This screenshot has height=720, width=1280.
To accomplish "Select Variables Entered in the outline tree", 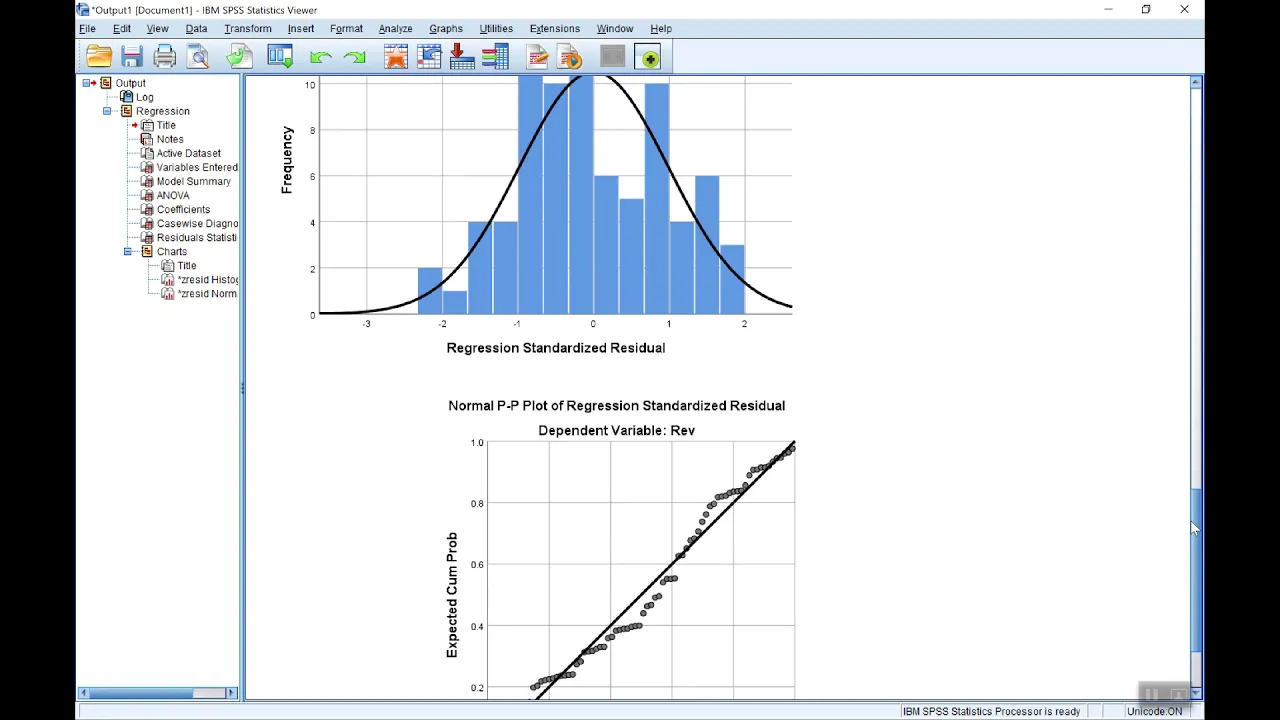I will coord(197,167).
